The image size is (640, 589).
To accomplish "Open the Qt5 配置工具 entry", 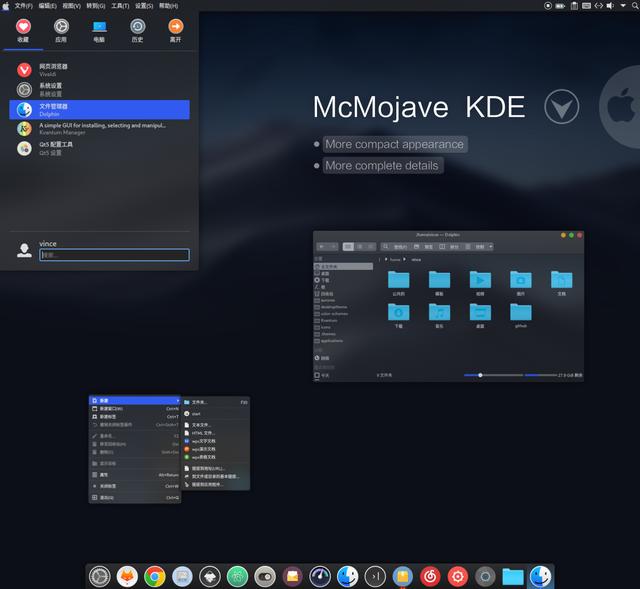I will click(99, 148).
